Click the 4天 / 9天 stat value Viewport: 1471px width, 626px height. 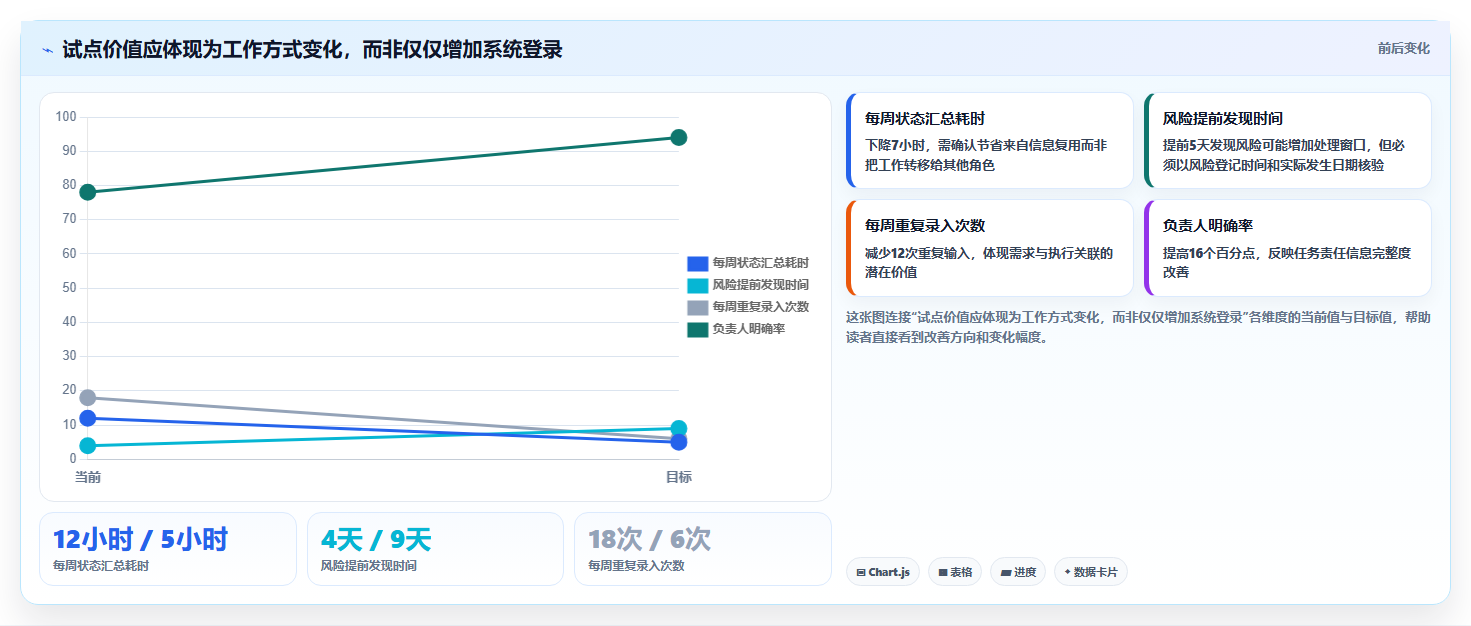coord(376,540)
